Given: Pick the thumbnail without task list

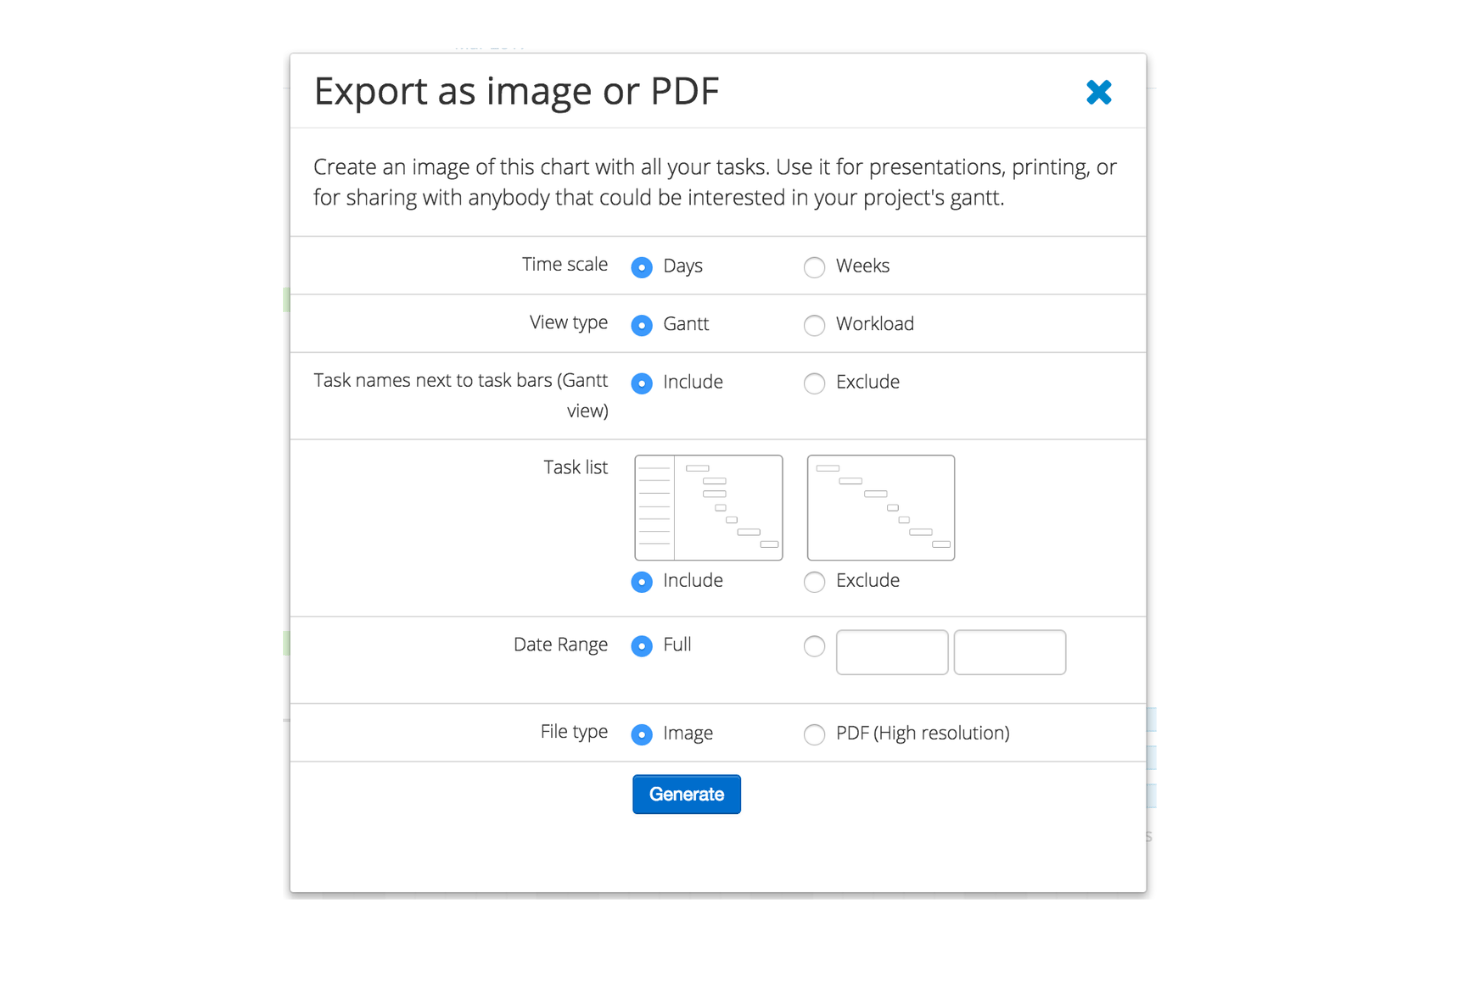Looking at the screenshot, I should [881, 508].
